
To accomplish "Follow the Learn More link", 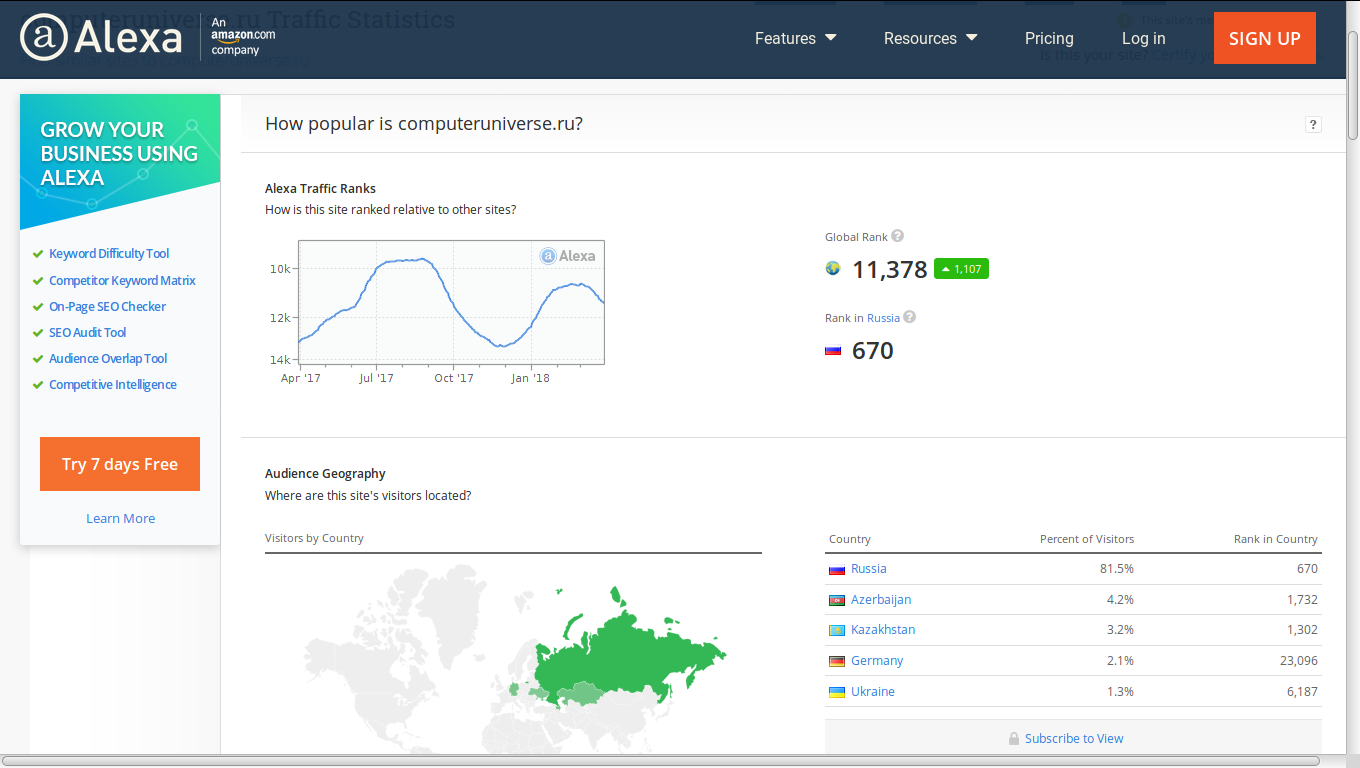I will point(120,518).
